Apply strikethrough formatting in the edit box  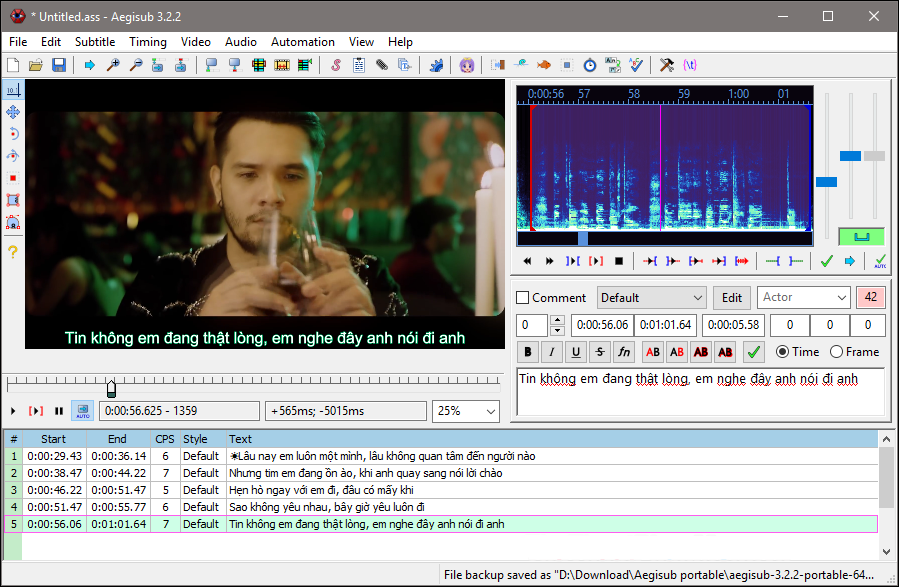click(598, 352)
